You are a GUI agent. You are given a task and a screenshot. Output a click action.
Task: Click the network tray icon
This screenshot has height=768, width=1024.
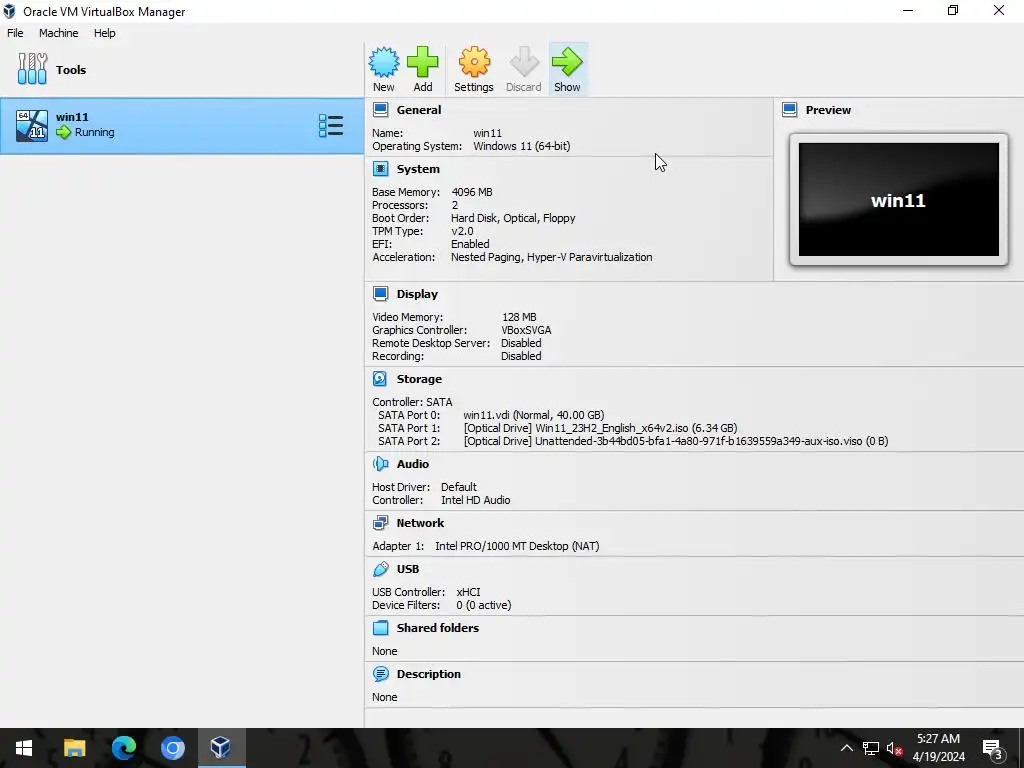point(871,748)
